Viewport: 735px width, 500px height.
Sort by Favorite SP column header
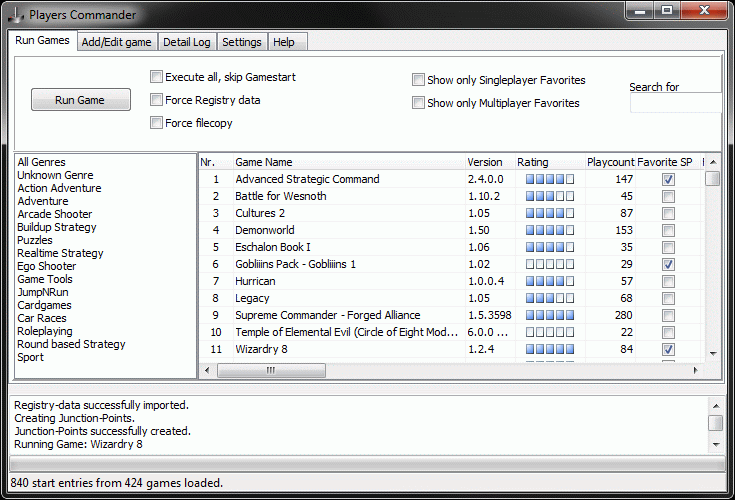668,162
